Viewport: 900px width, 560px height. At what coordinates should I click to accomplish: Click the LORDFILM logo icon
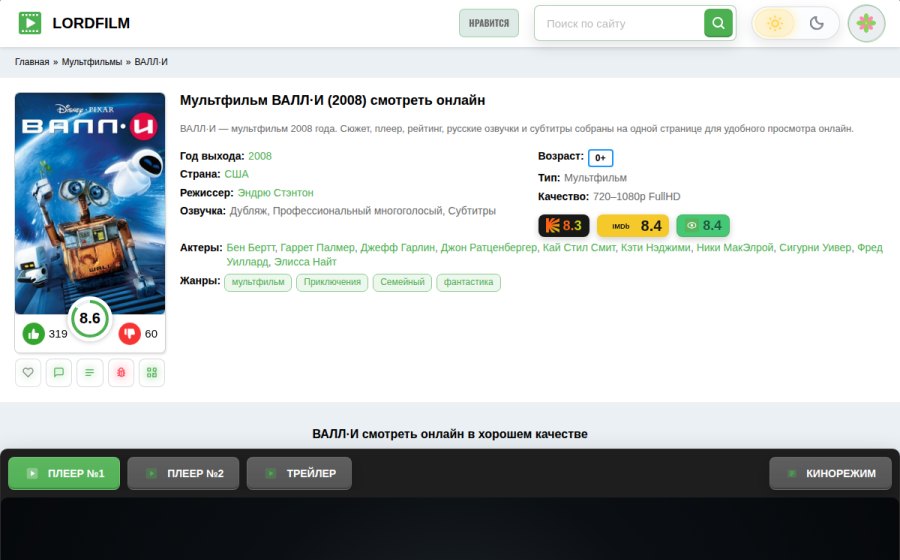(x=30, y=23)
